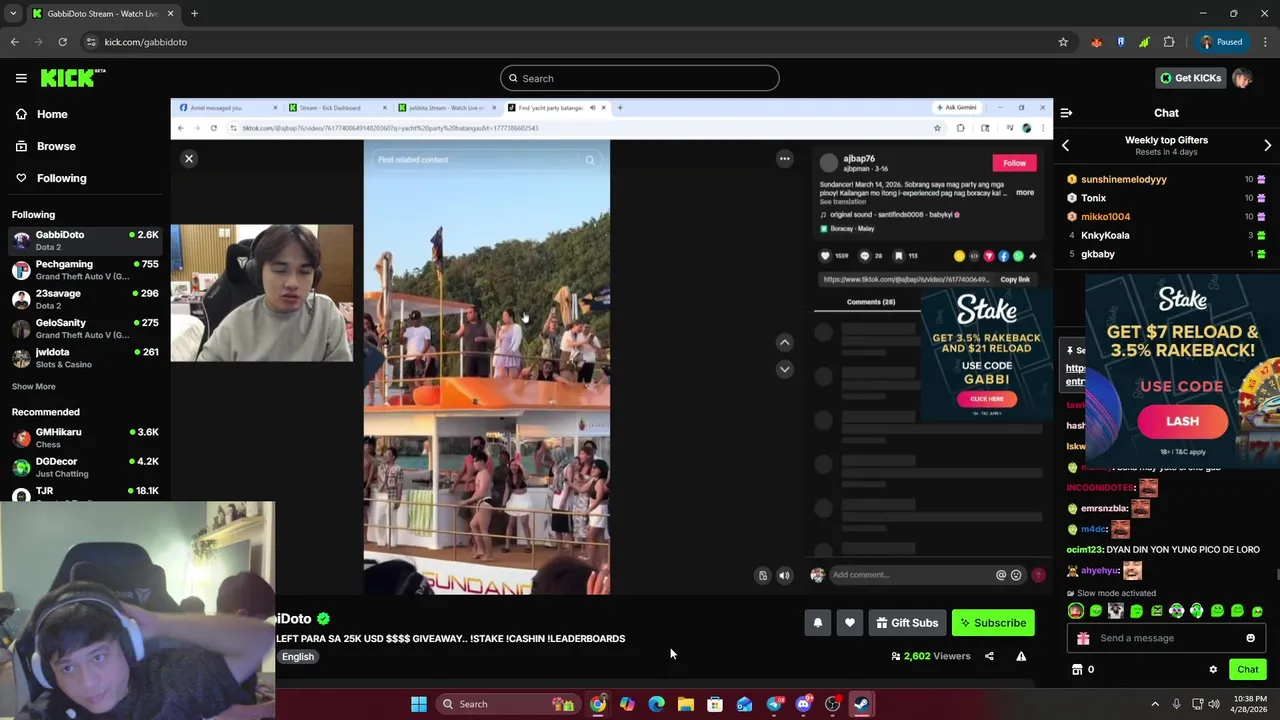Click the English language tag

click(x=298, y=657)
